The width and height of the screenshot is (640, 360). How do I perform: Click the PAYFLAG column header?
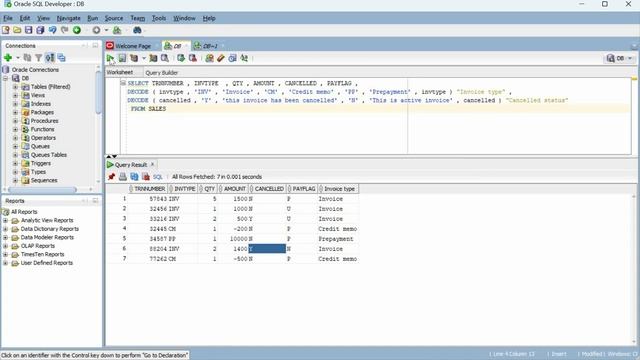(x=302, y=189)
